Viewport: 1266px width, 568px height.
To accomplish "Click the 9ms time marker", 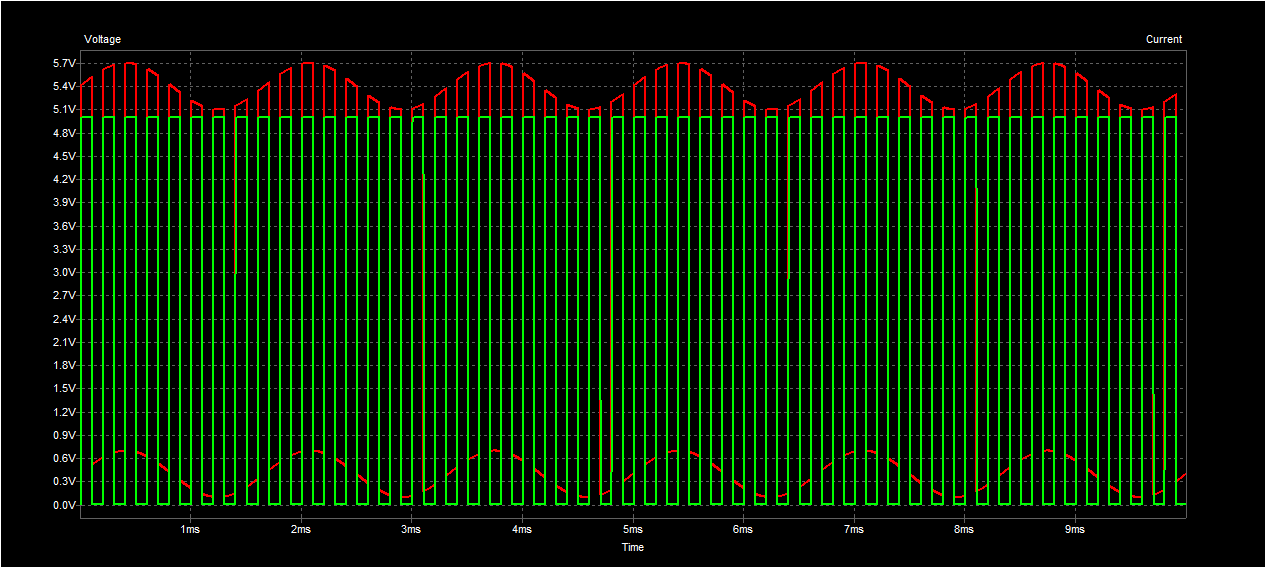I will [x=1075, y=529].
